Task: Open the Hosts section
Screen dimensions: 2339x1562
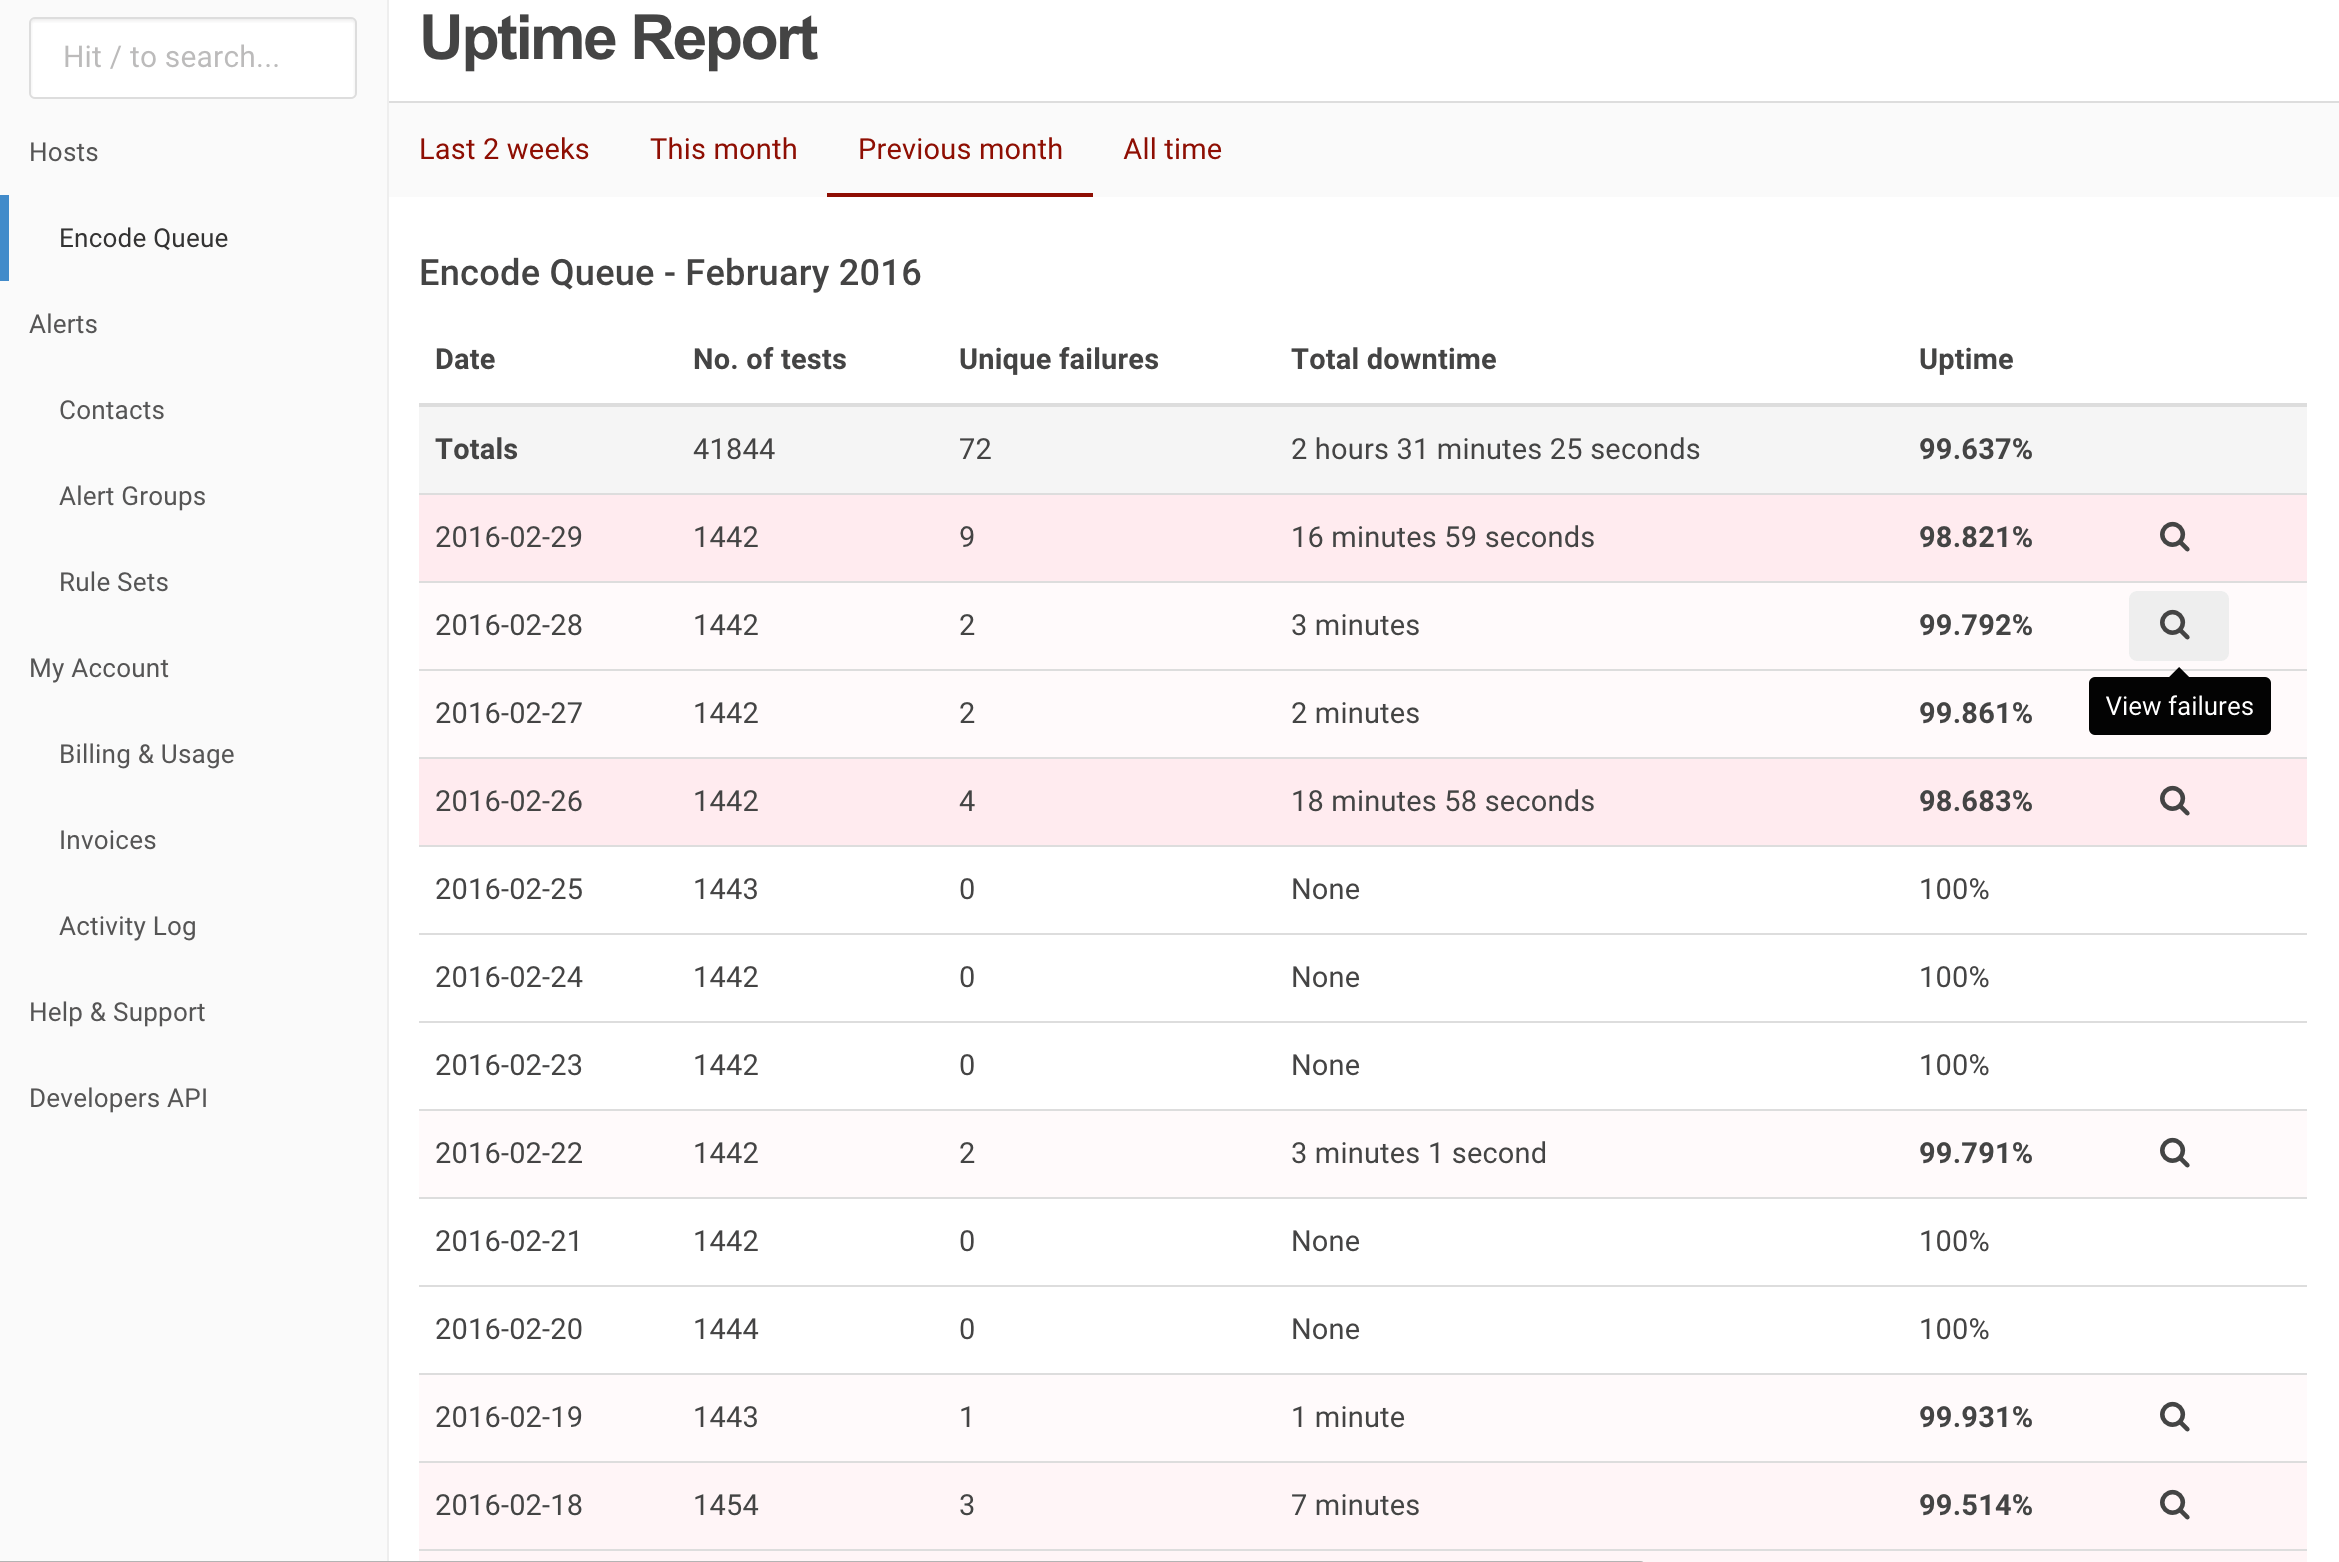Action: tap(63, 151)
